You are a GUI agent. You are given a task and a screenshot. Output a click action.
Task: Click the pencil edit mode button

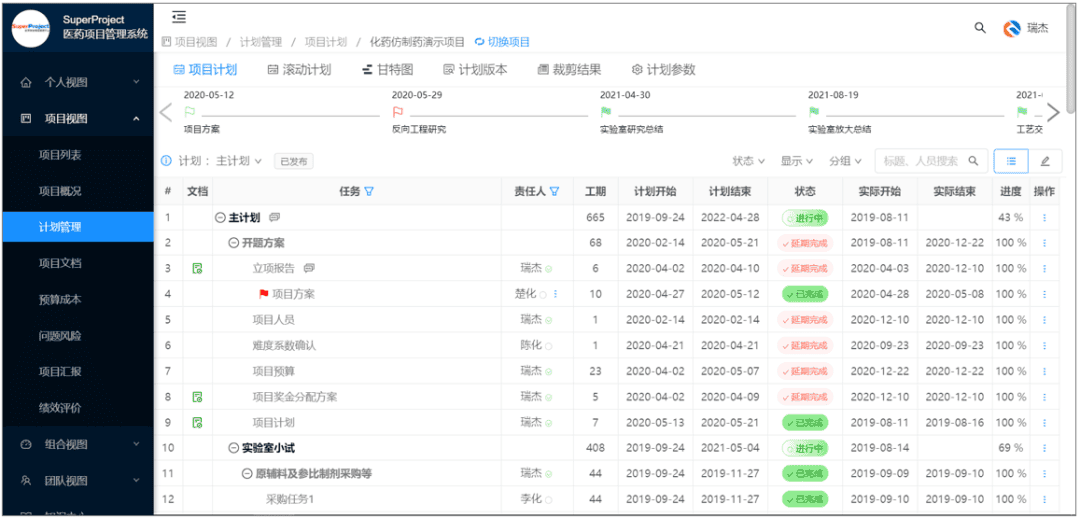(1045, 160)
